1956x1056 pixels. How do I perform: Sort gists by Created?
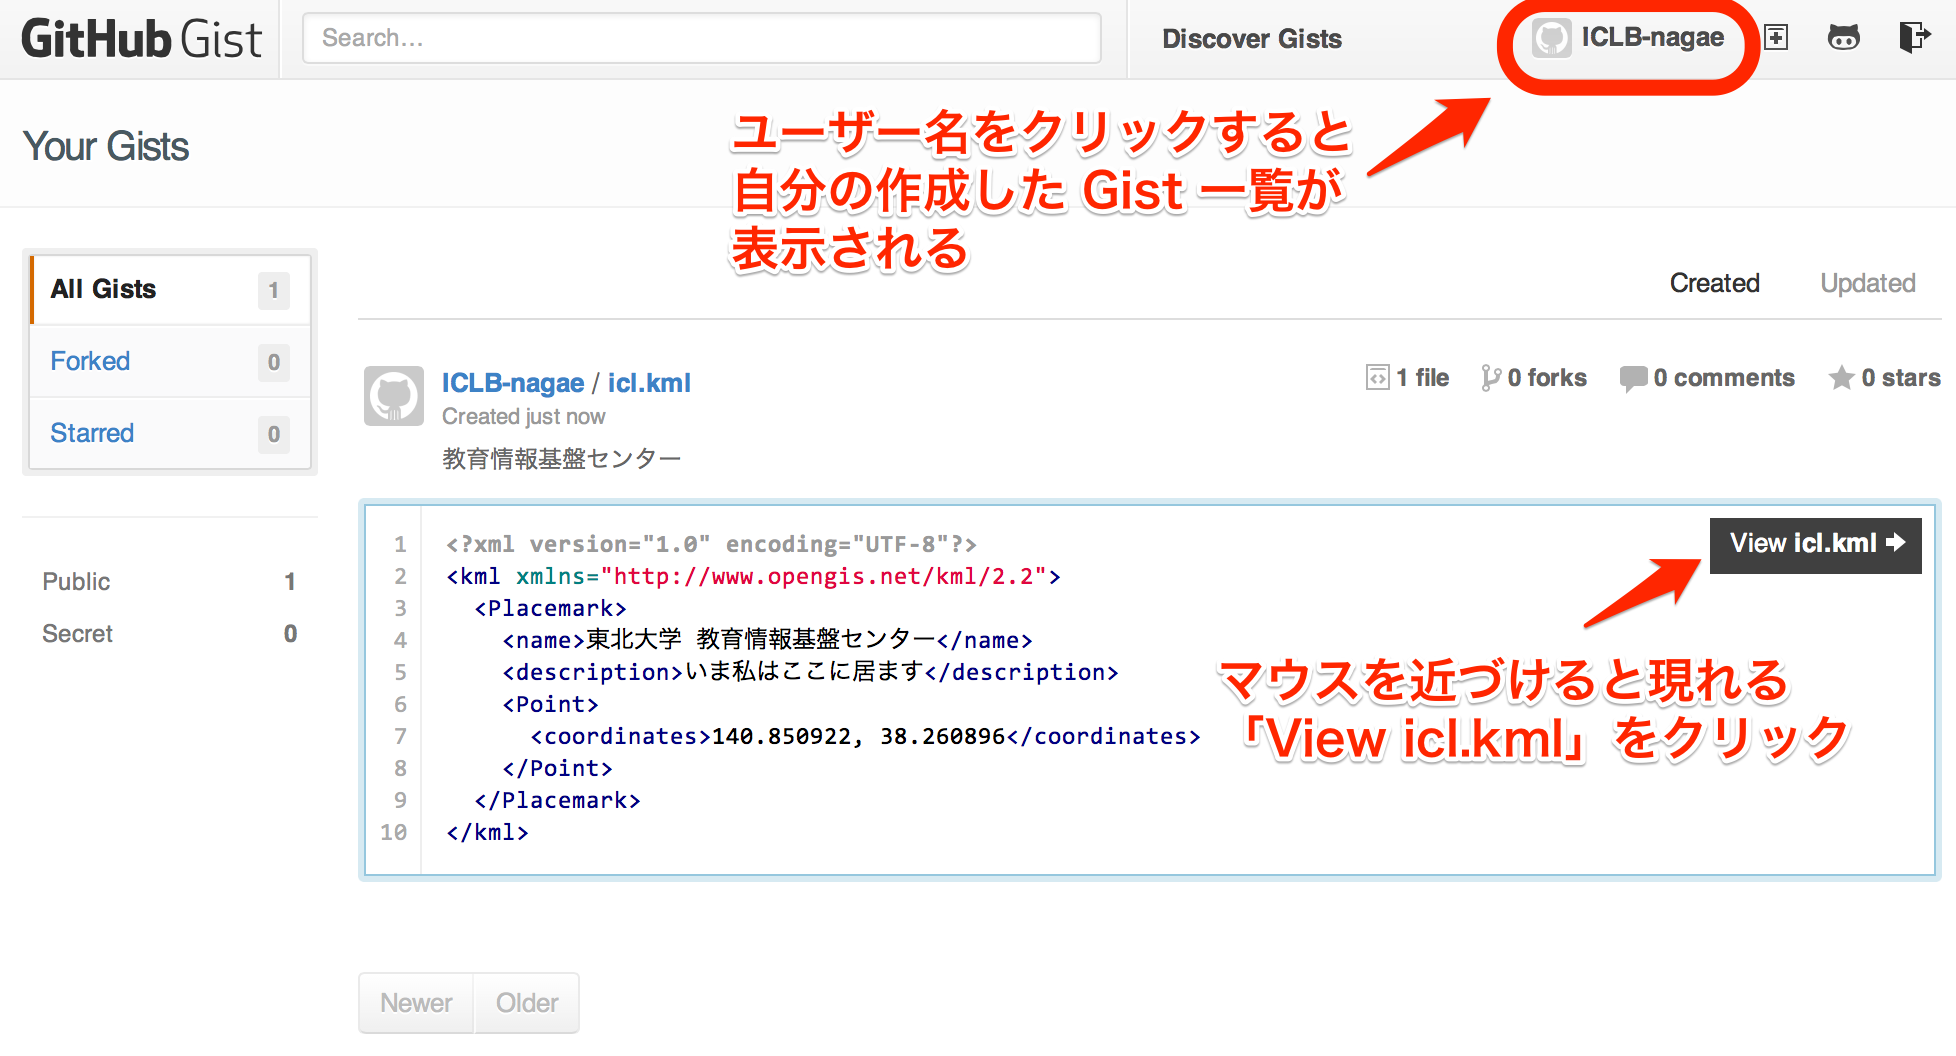pyautogui.click(x=1714, y=283)
